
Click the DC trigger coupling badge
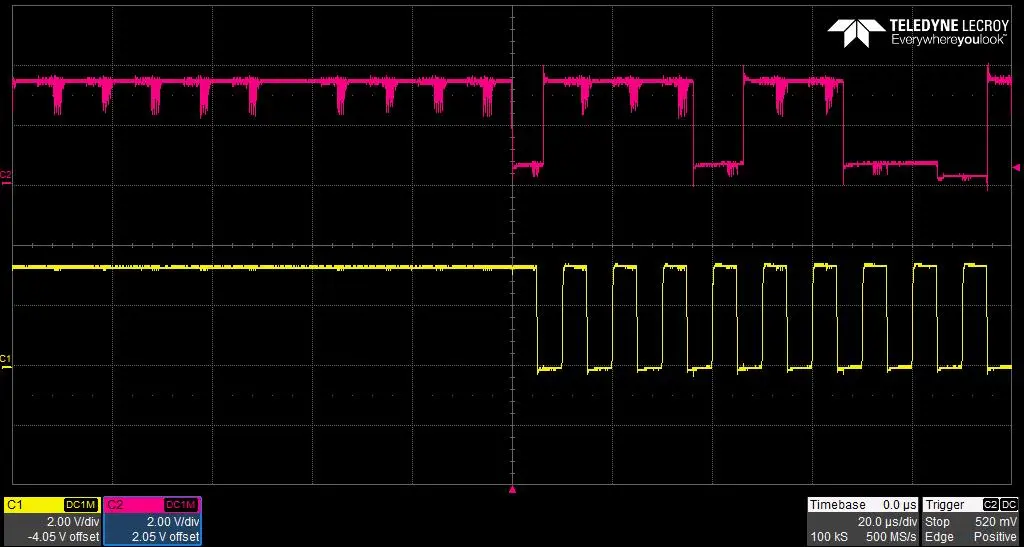(x=1009, y=505)
